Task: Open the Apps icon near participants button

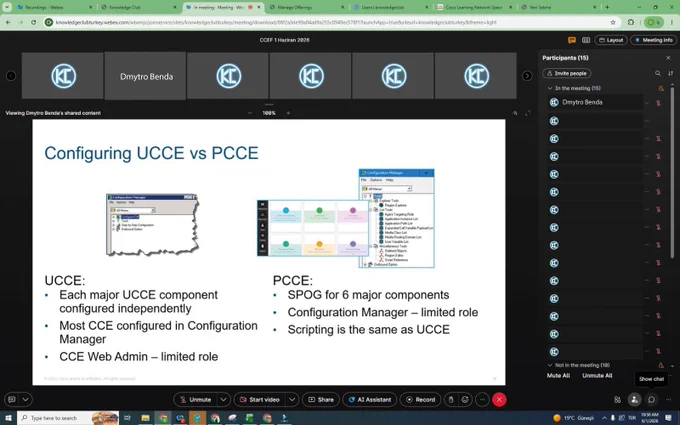Action: pos(617,399)
